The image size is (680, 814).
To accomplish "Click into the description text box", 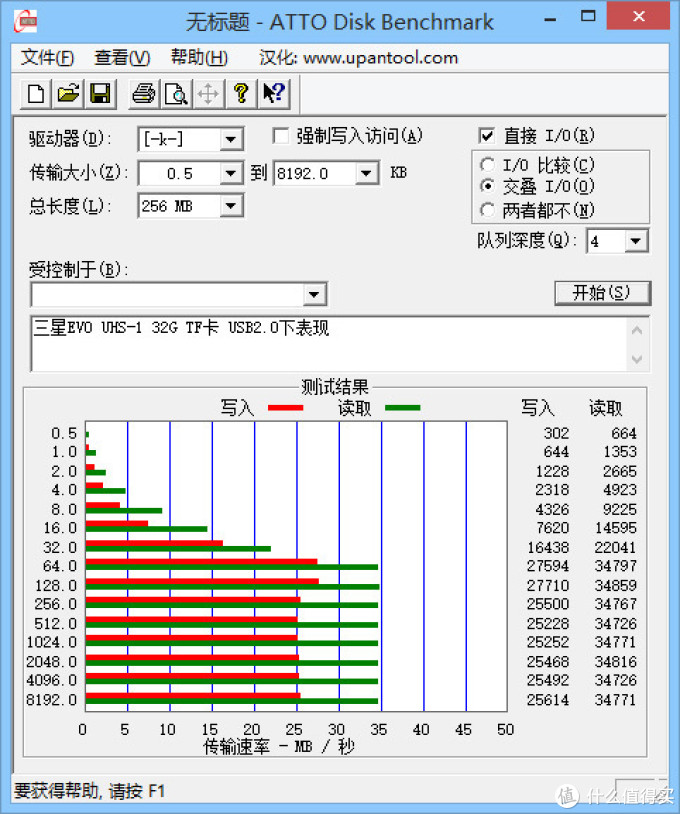I will (x=327, y=344).
